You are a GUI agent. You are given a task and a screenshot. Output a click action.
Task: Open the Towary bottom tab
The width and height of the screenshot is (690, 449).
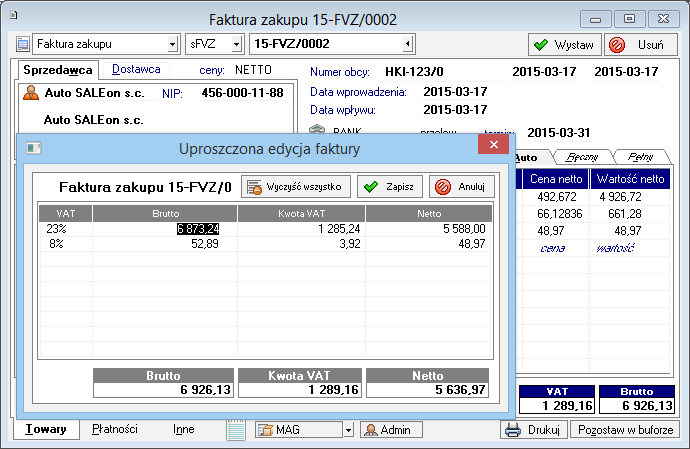pos(46,429)
